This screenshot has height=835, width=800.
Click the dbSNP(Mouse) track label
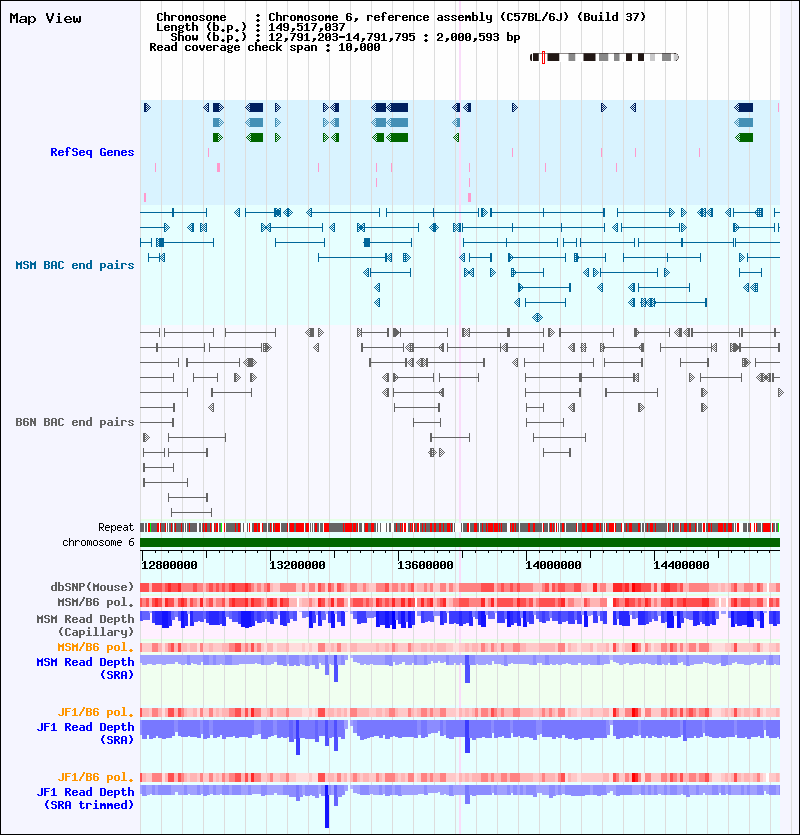[92, 587]
